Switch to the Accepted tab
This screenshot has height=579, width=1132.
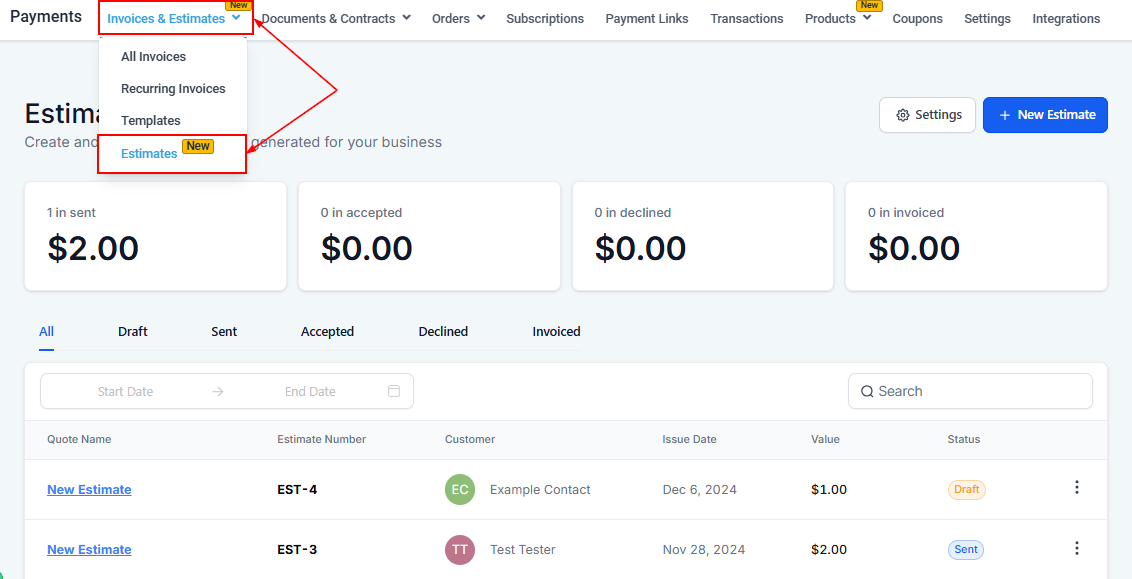(x=327, y=332)
